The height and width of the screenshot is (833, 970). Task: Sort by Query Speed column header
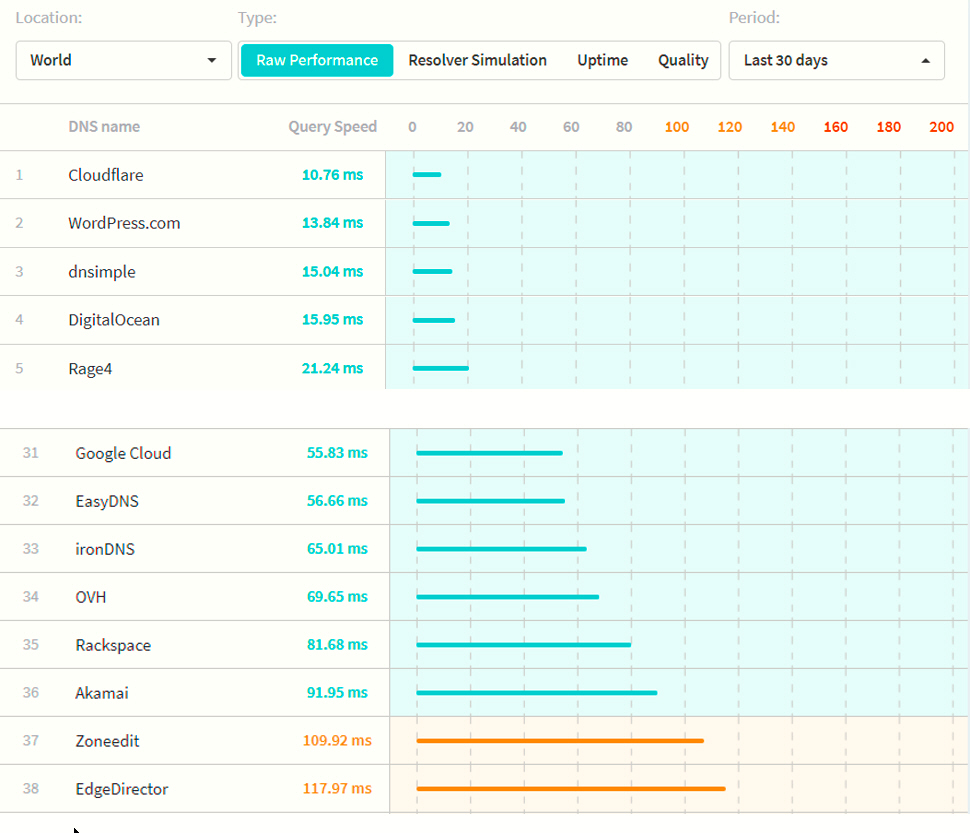[332, 127]
